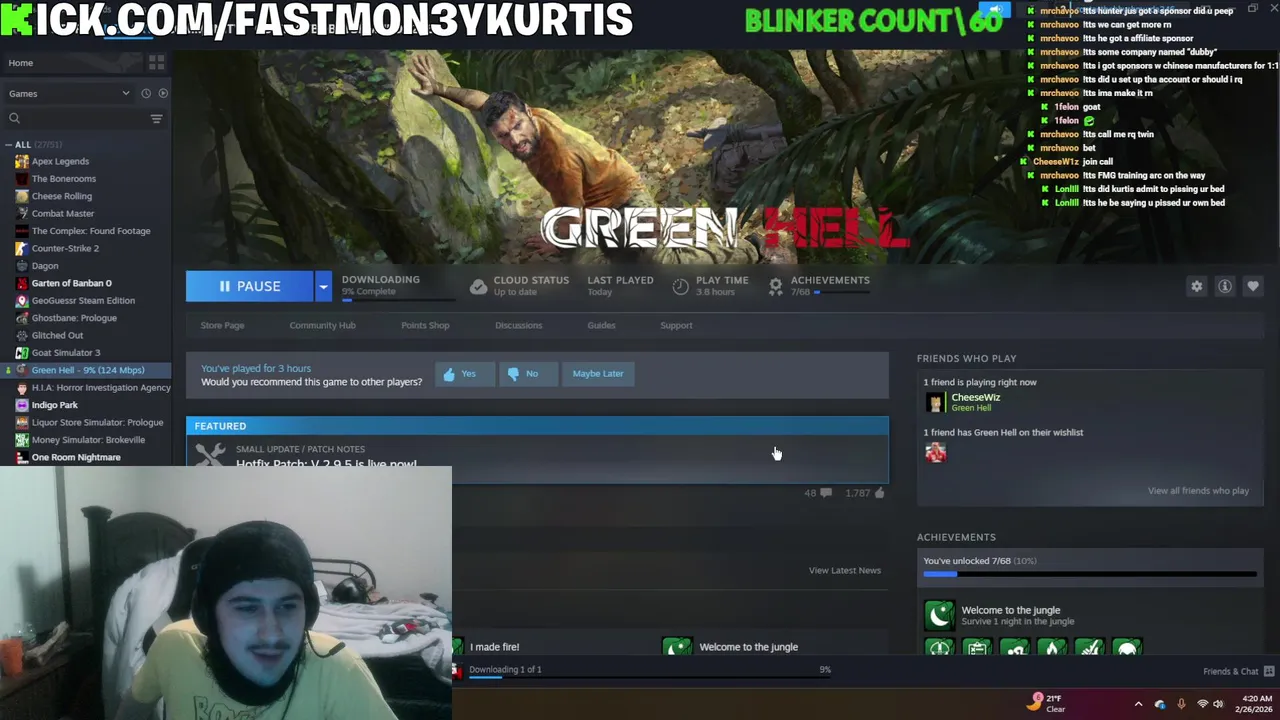1280x720 pixels.
Task: Select The Bonerooms in library
Action: coord(64,178)
